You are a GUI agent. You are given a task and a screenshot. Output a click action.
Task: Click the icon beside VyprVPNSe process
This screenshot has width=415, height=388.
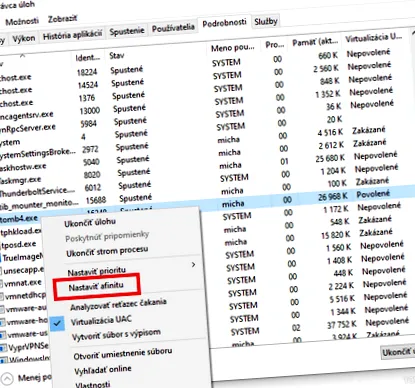(4, 348)
